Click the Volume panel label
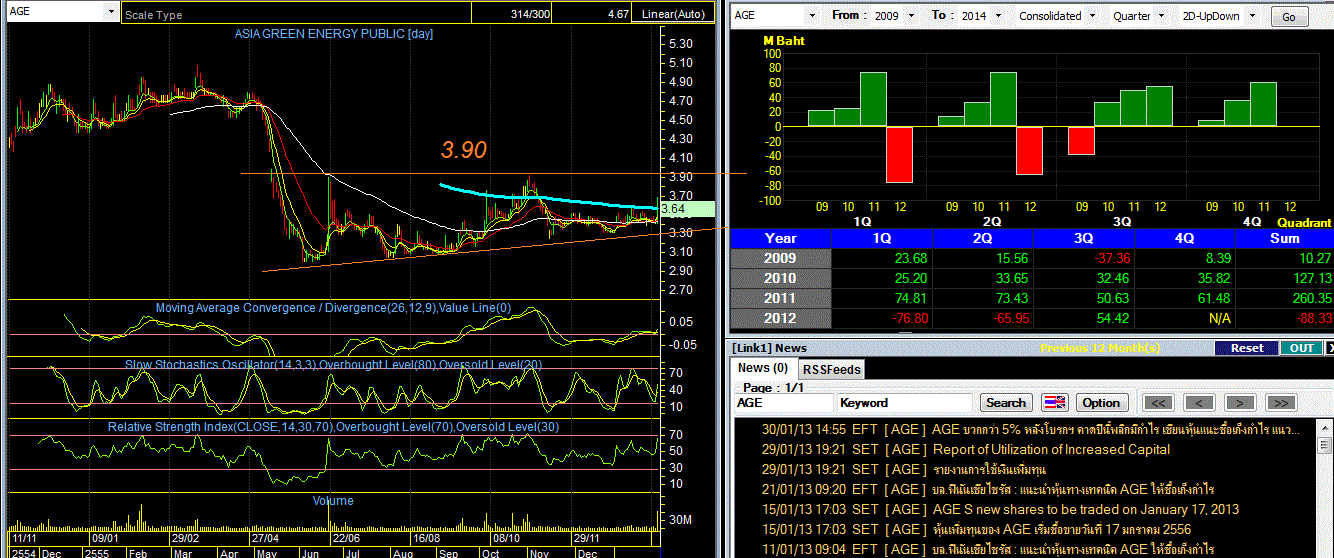This screenshot has height=558, width=1334. click(x=333, y=501)
